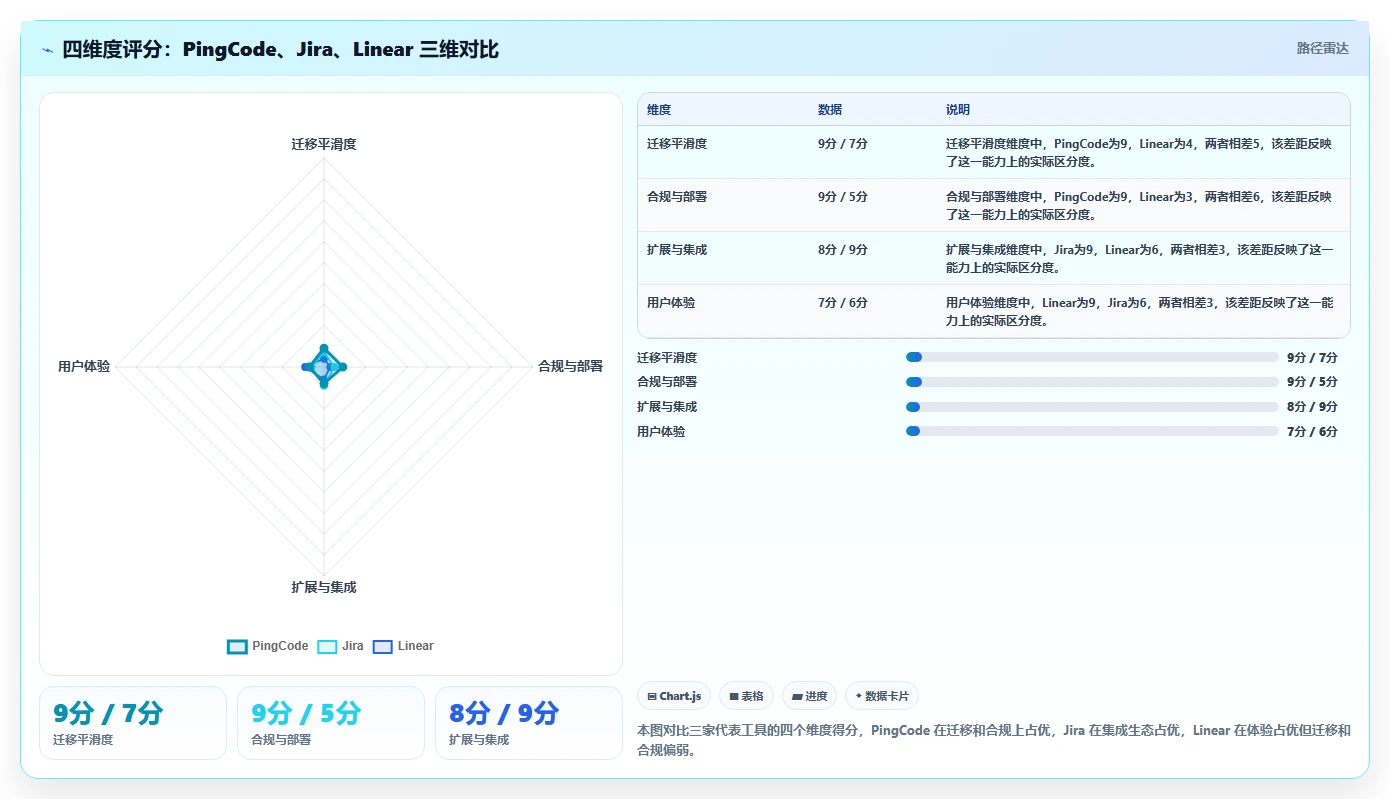Image resolution: width=1390 pixels, height=799 pixels.
Task: Click the summary paragraph beginning 本图对比三家
Action: [x=994, y=740]
